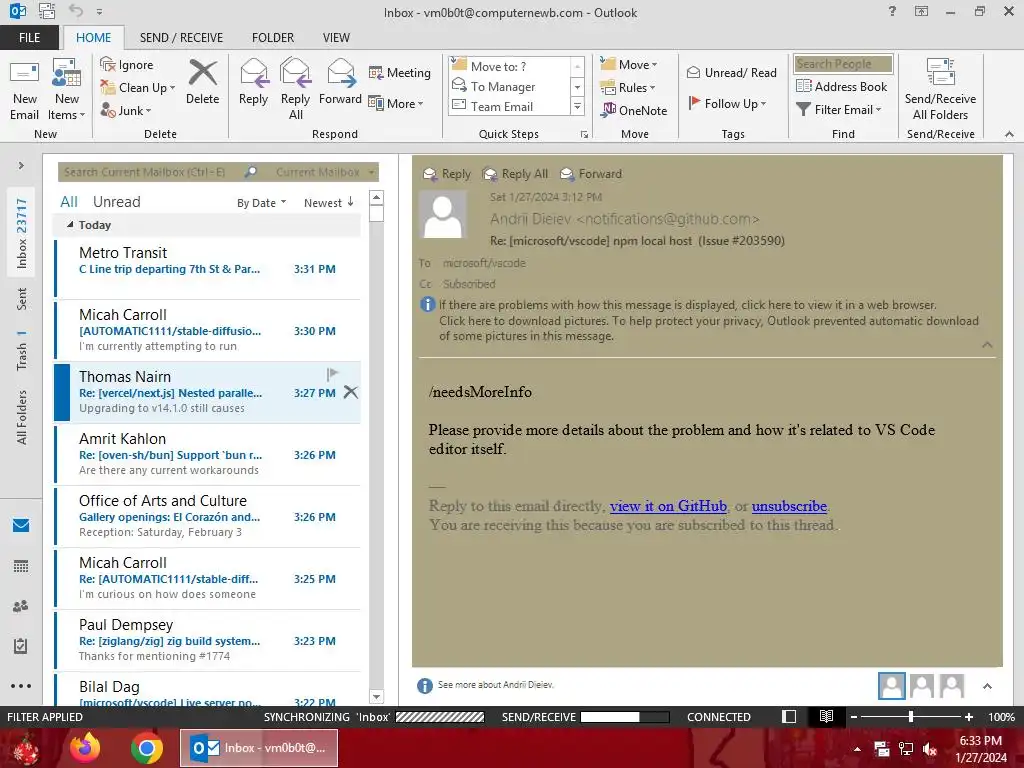Image resolution: width=1024 pixels, height=768 pixels.
Task: Click Reply All in the reading pane
Action: tap(515, 174)
